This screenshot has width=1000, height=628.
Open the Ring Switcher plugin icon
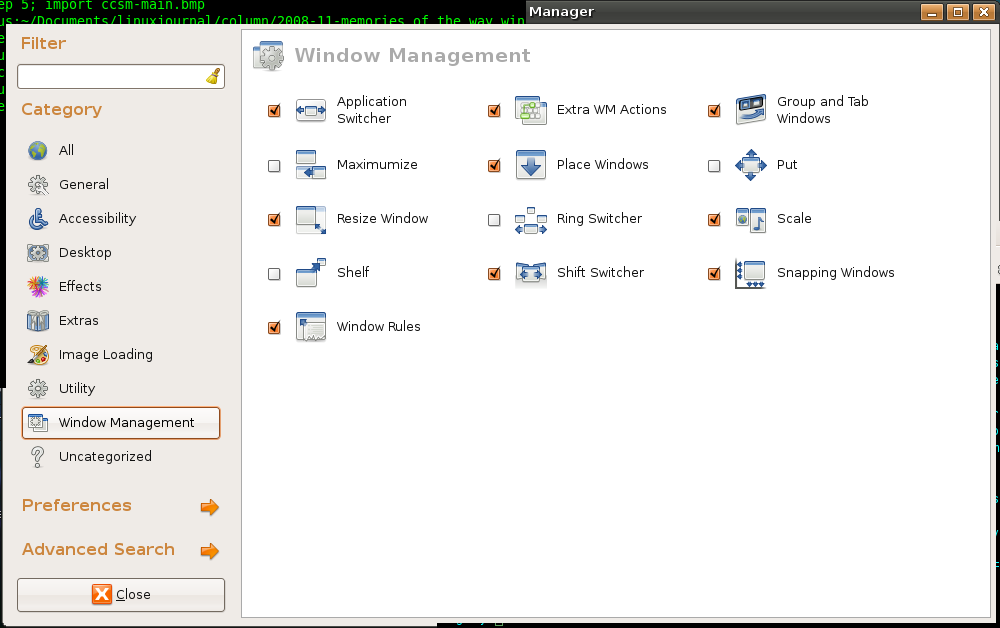[531, 219]
